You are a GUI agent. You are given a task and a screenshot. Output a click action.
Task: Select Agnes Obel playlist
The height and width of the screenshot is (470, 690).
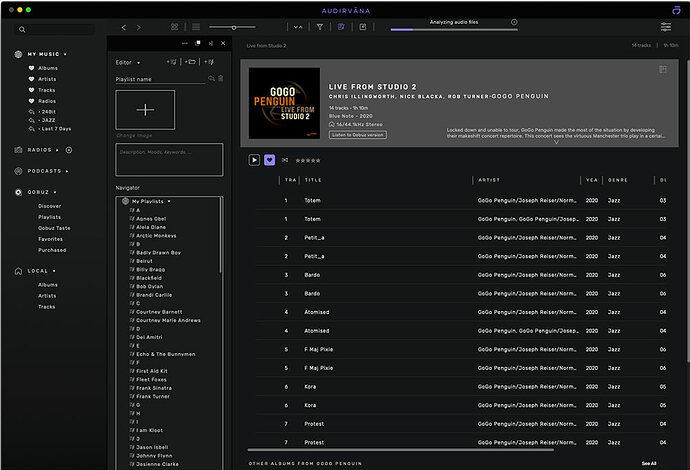click(x=151, y=219)
